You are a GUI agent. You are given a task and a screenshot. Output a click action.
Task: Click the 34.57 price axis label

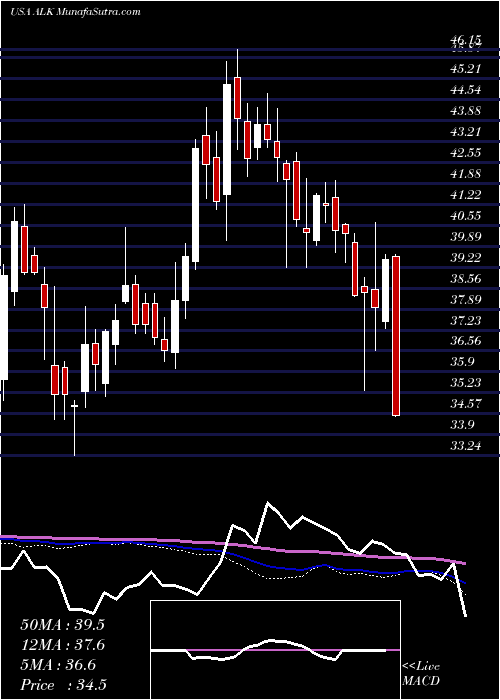(x=465, y=404)
